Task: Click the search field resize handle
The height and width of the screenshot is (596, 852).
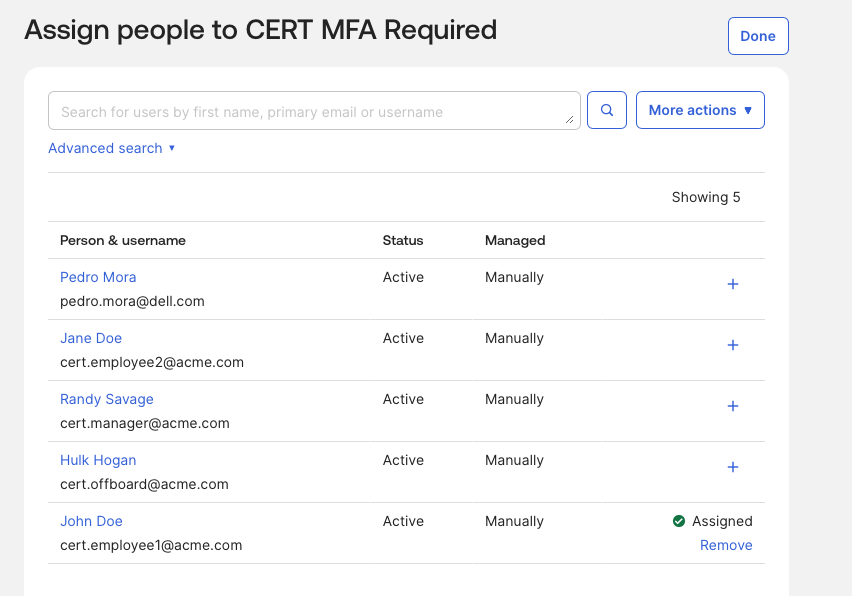Action: coord(569,119)
